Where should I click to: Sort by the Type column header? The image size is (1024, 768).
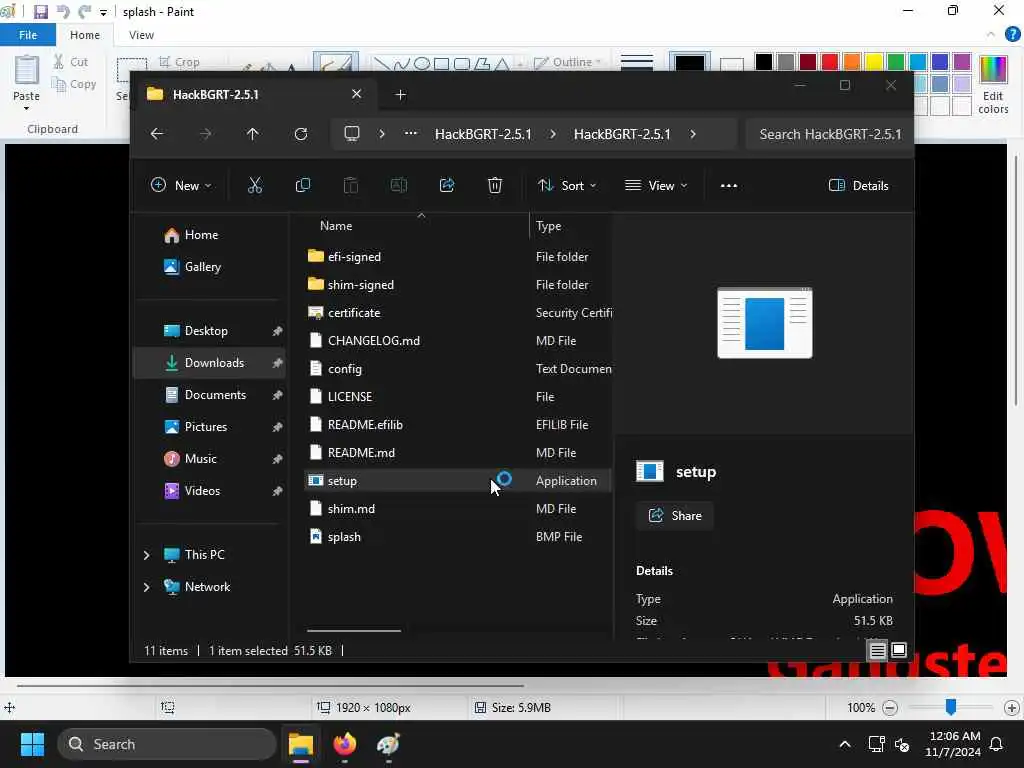point(549,226)
